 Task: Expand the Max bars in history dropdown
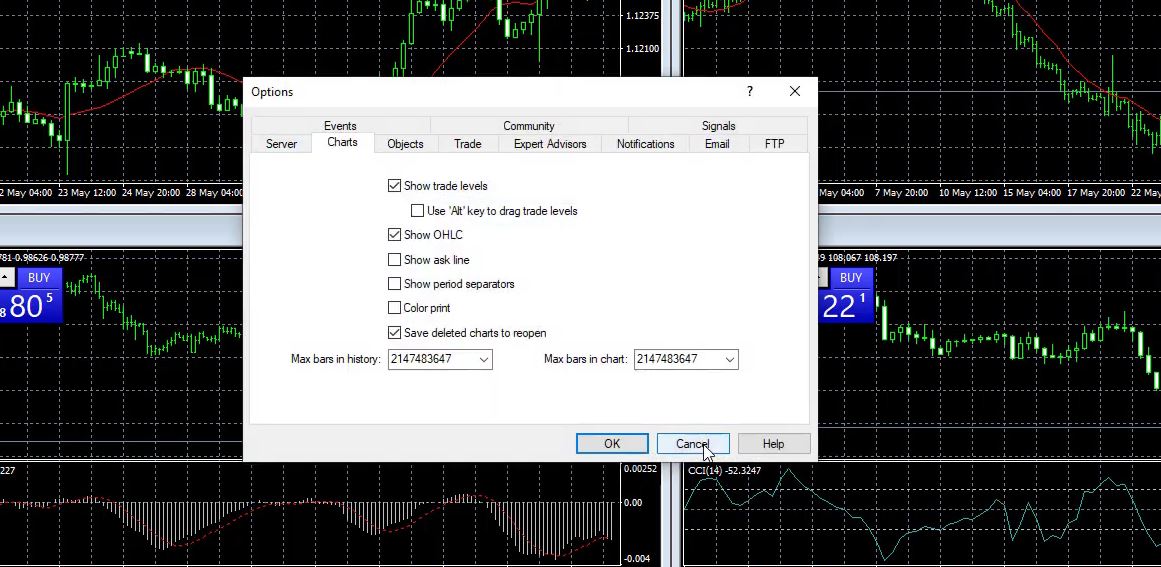[x=484, y=359]
